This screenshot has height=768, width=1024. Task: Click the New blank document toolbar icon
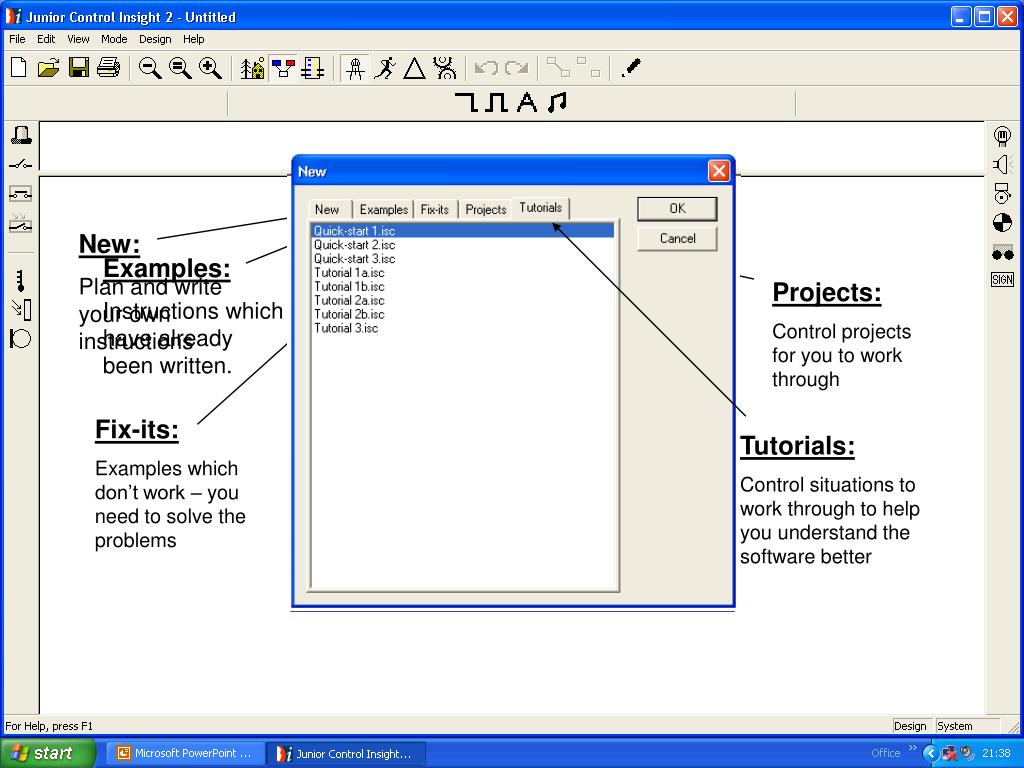pyautogui.click(x=18, y=67)
